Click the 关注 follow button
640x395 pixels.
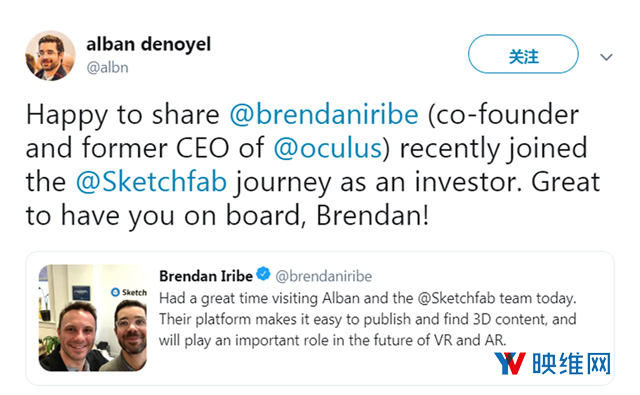click(523, 54)
